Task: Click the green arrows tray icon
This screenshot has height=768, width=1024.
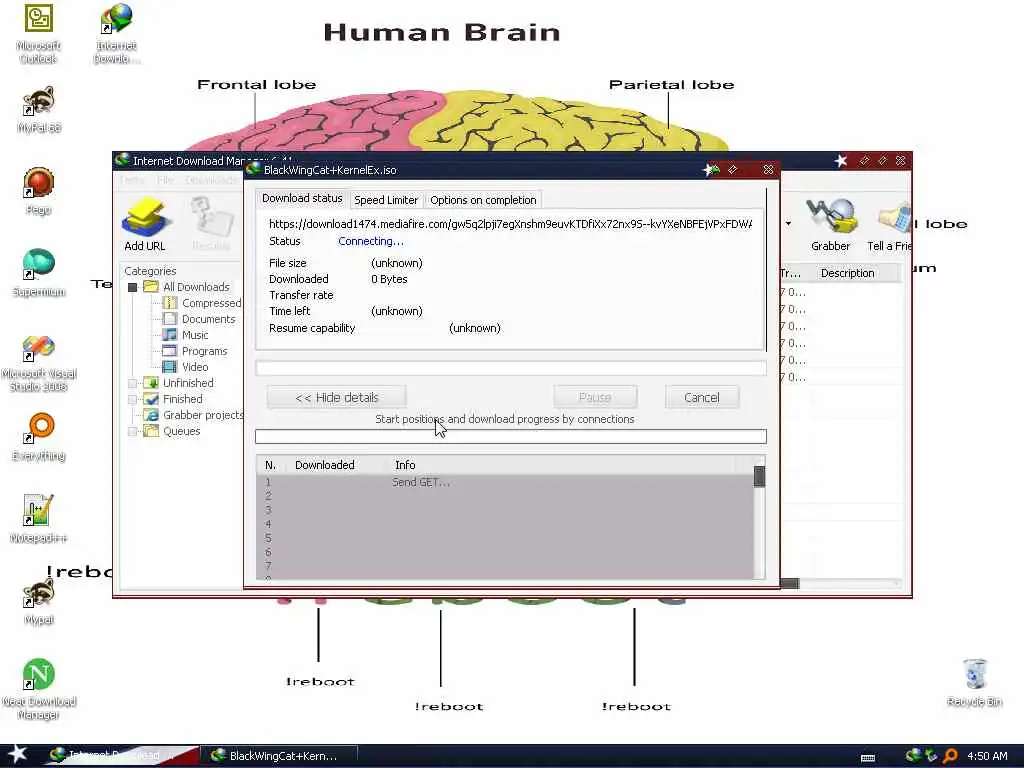Action: (x=932, y=756)
